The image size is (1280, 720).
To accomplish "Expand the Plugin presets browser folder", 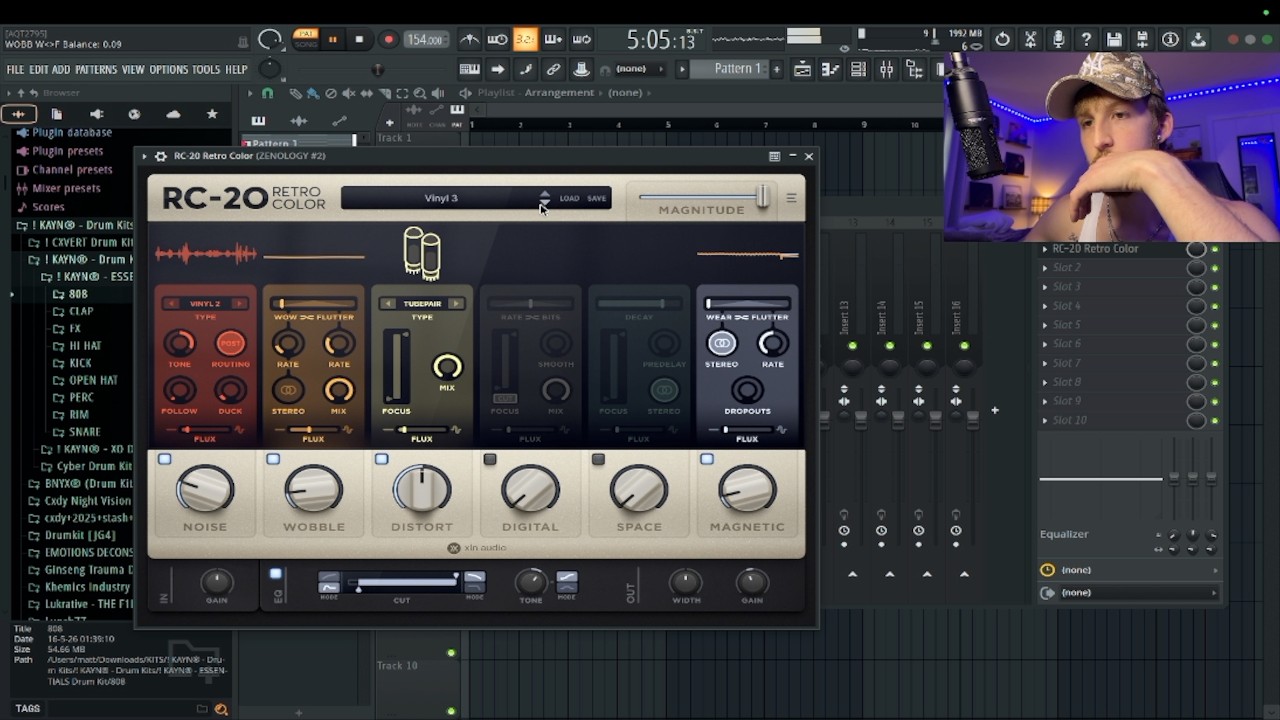I will [67, 151].
